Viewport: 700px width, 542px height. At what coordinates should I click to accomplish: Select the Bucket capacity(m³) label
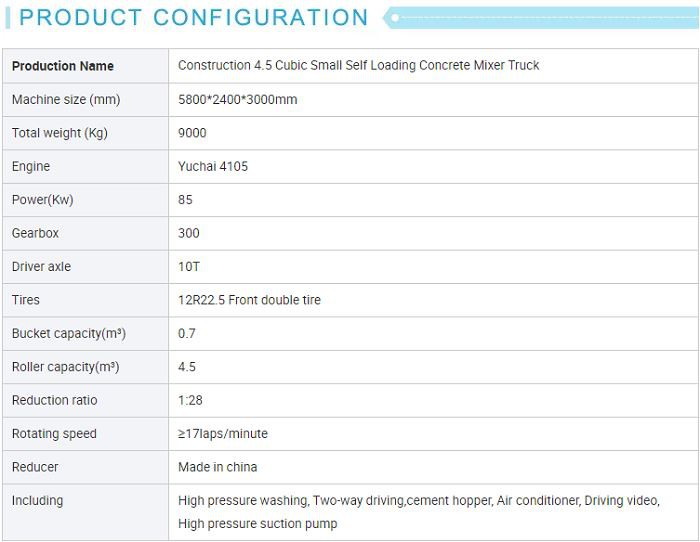pyautogui.click(x=68, y=333)
